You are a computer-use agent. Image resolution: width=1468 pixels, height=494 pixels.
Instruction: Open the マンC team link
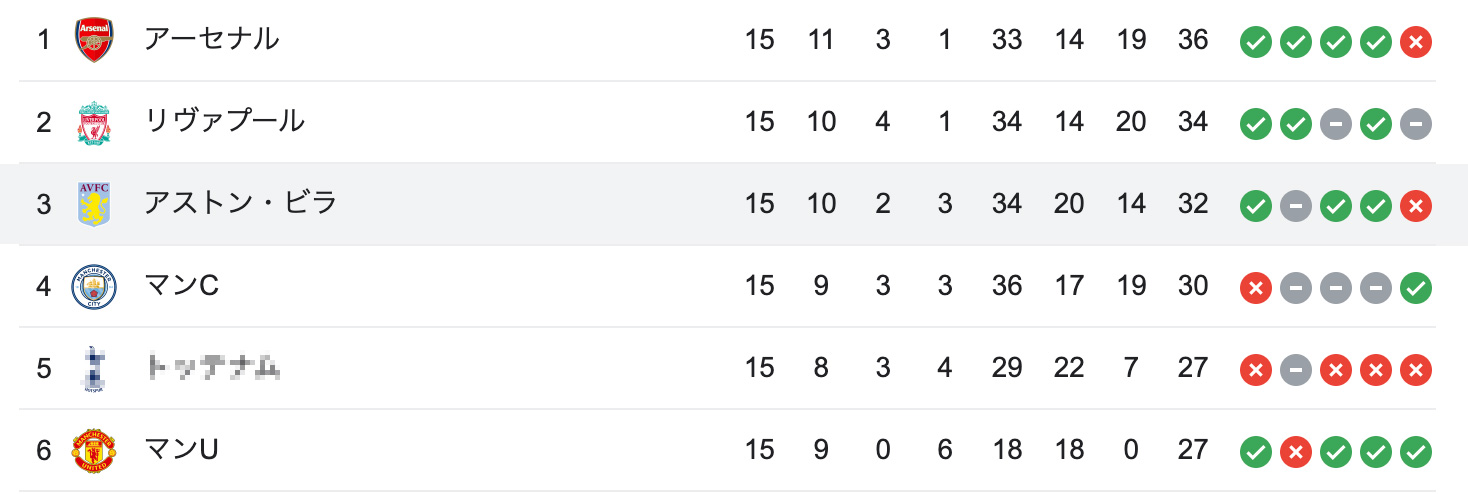tap(181, 286)
